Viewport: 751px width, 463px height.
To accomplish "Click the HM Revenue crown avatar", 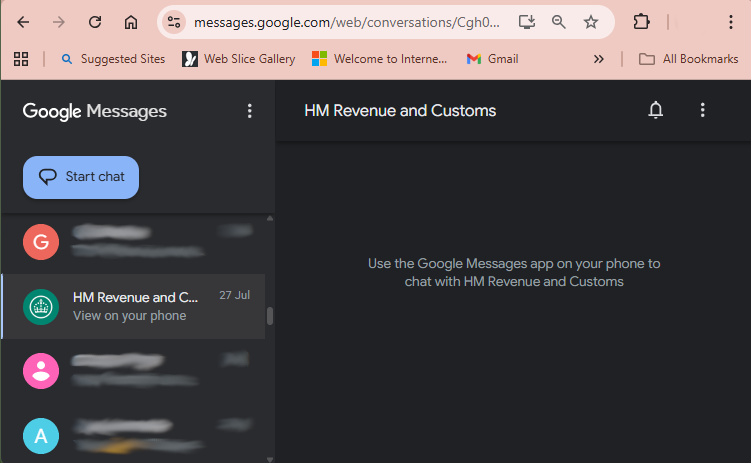I will coord(41,306).
